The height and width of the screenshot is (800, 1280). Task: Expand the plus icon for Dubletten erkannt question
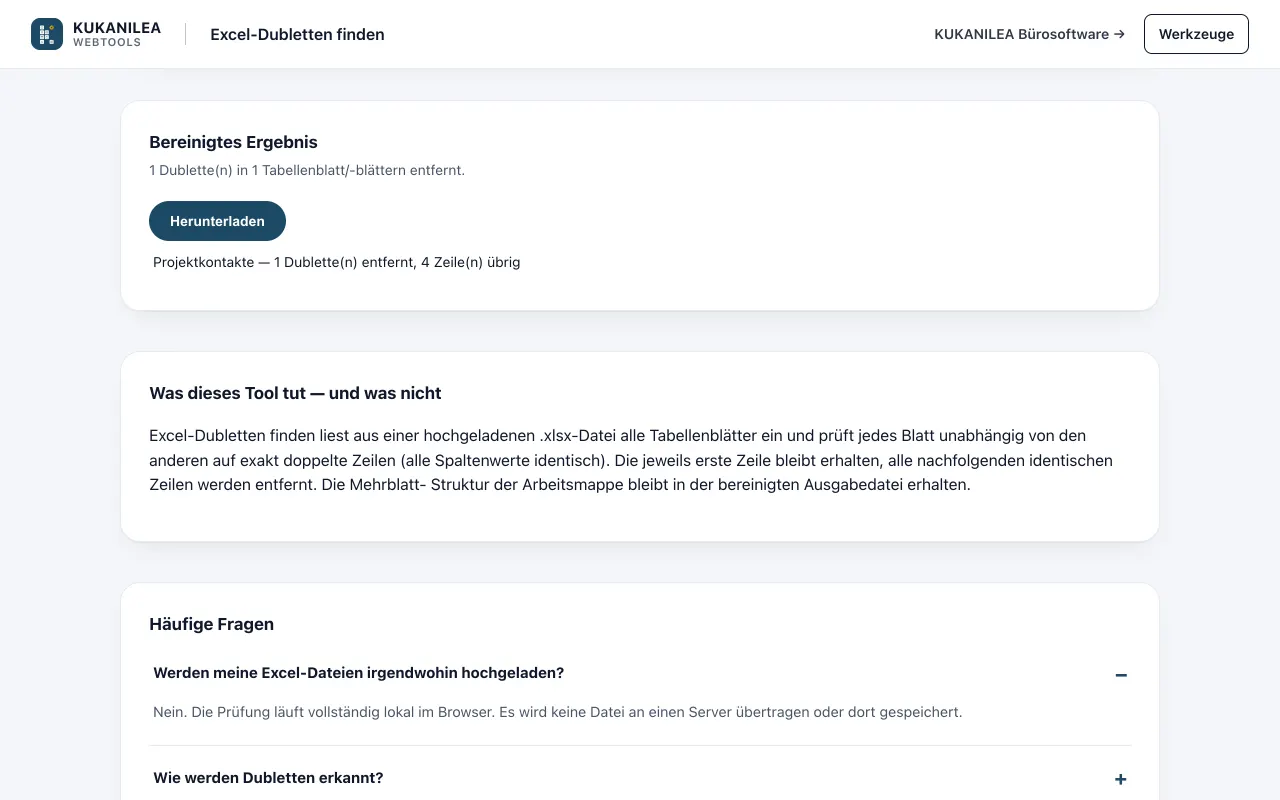(x=1121, y=779)
